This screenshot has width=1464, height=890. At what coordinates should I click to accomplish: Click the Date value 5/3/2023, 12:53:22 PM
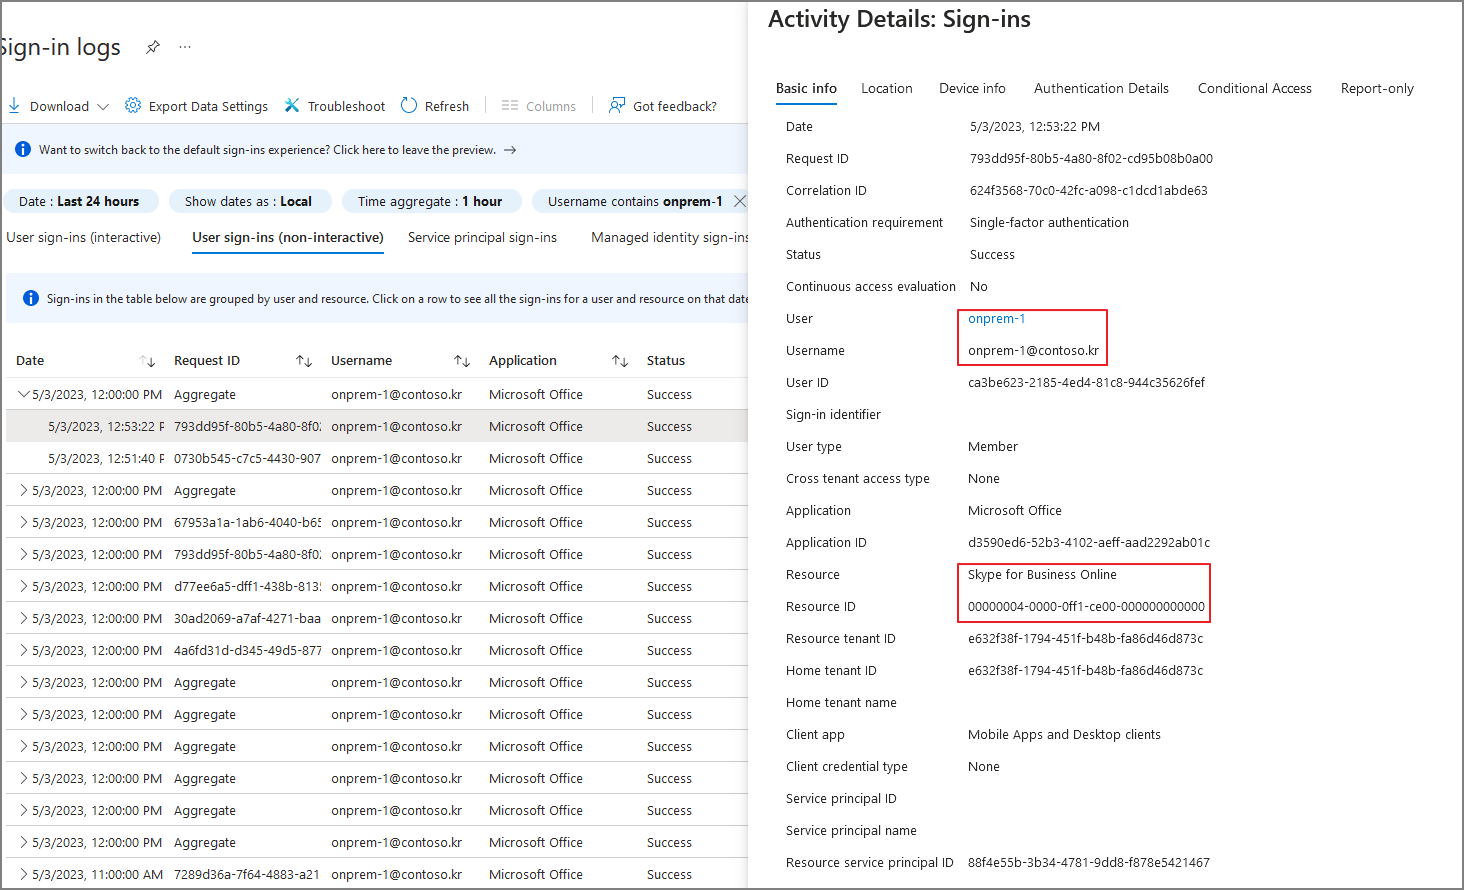1035,127
